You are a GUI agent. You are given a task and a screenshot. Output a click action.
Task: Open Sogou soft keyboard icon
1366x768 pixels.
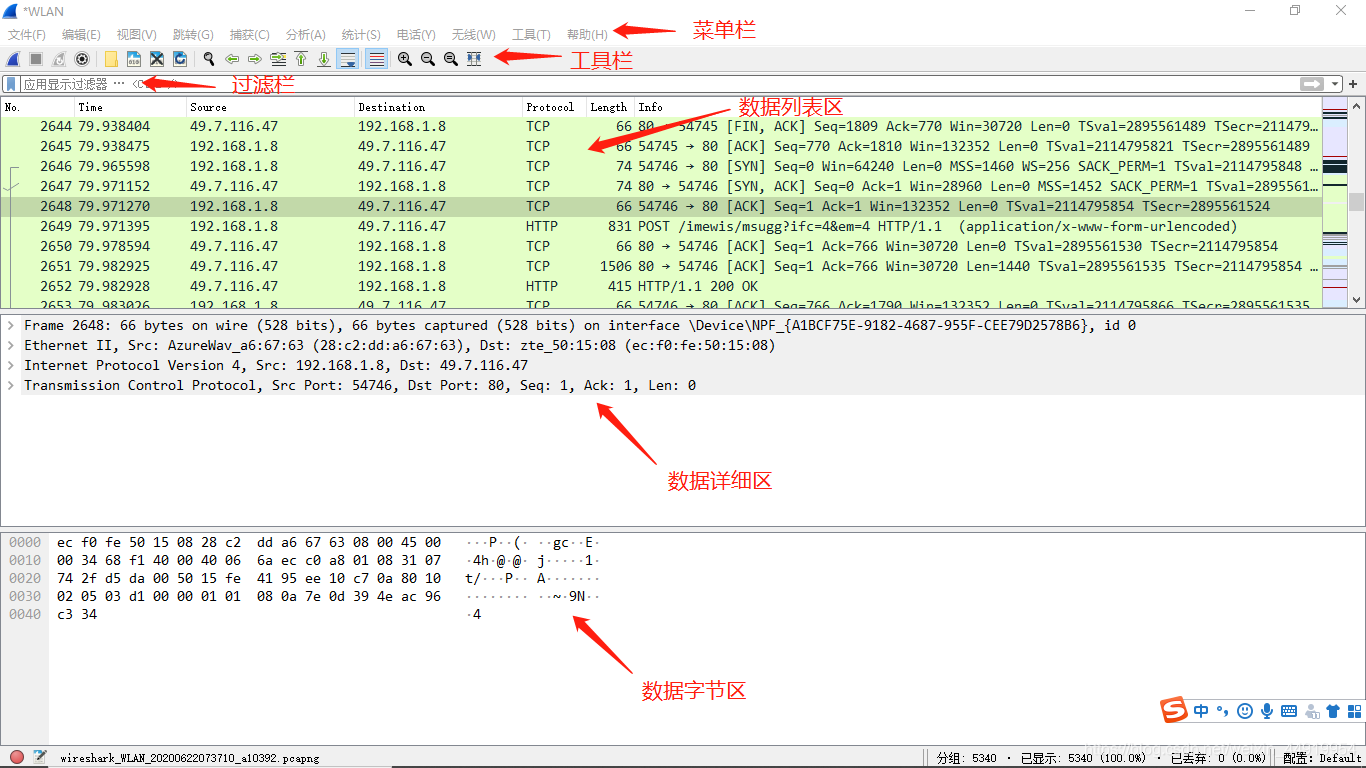[x=1289, y=711]
